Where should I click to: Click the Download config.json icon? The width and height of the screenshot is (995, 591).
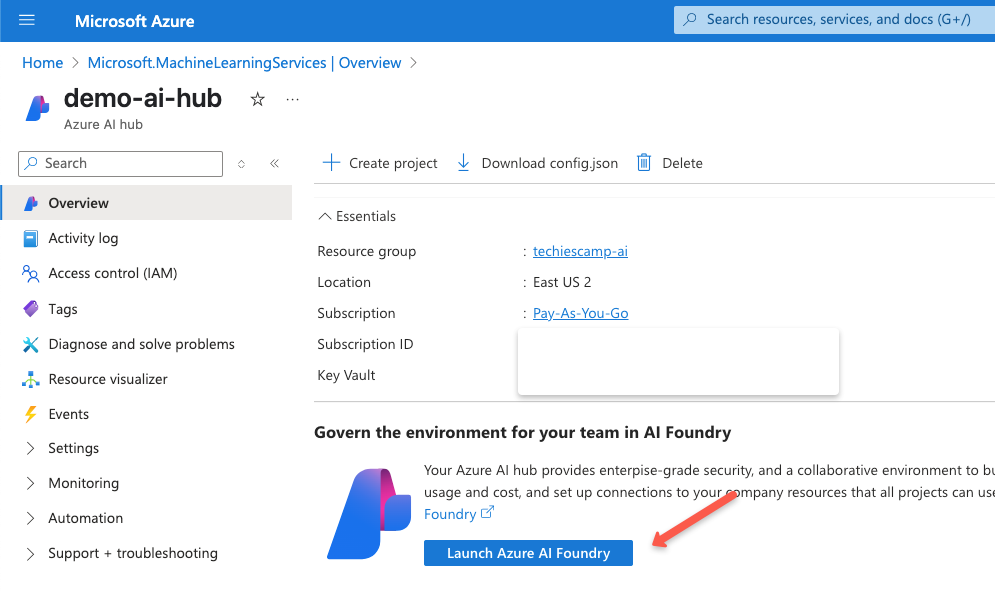(463, 162)
